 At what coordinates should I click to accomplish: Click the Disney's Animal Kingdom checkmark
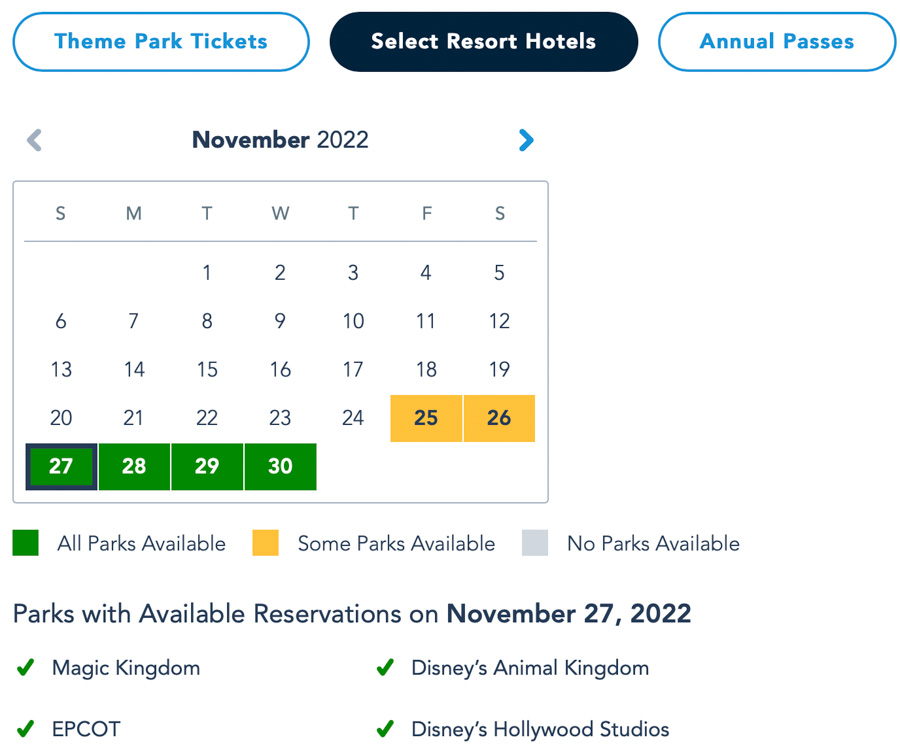pos(385,668)
